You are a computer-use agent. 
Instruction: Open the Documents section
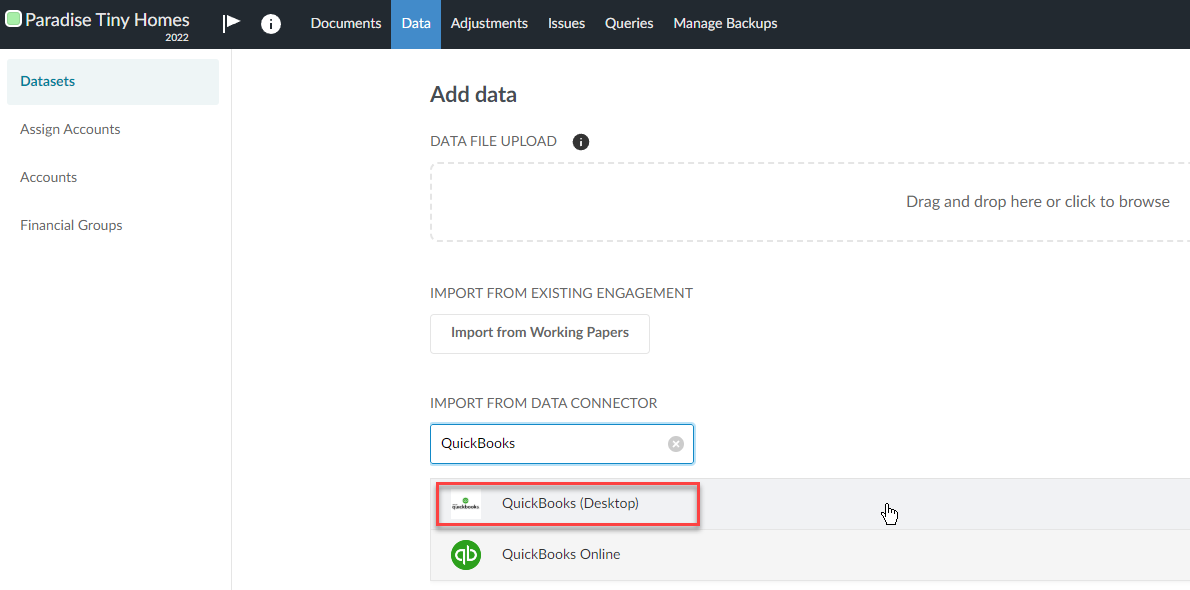click(345, 23)
